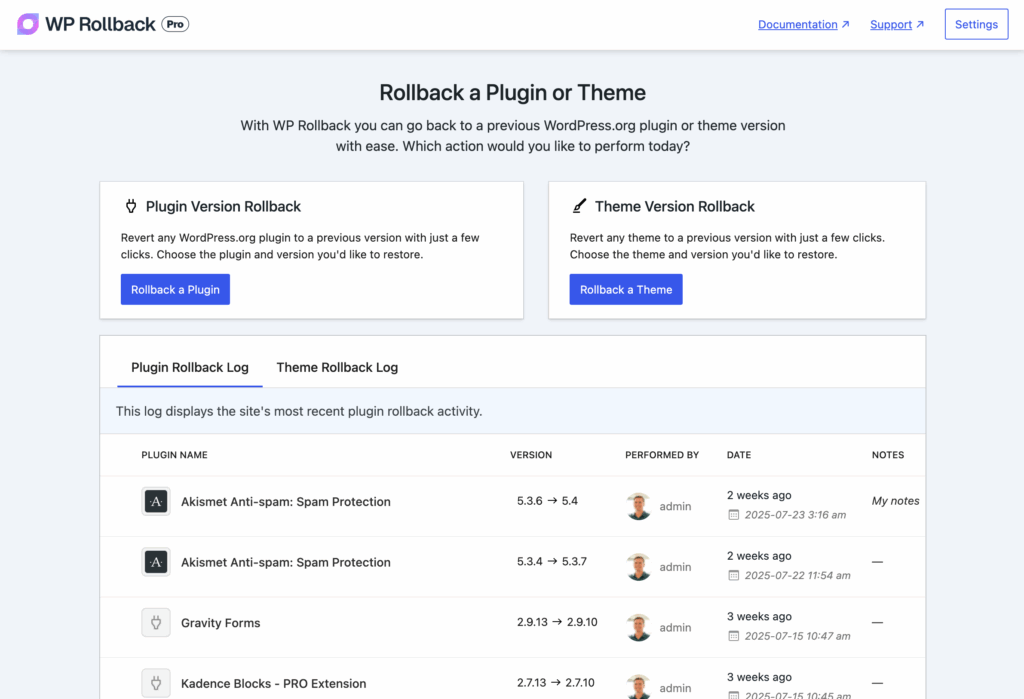This screenshot has height=699, width=1024.
Task: Click the calendar icon beside 2025-07-23 3:16 am
Action: pyautogui.click(x=733, y=515)
